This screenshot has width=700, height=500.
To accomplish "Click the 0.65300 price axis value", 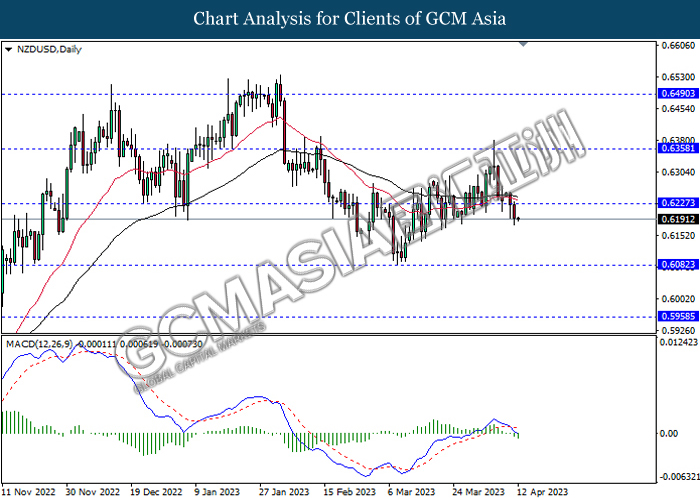I will pos(678,77).
